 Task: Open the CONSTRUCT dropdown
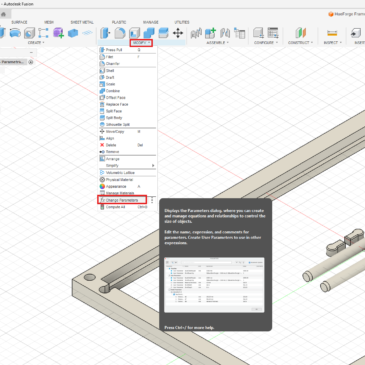tap(300, 43)
